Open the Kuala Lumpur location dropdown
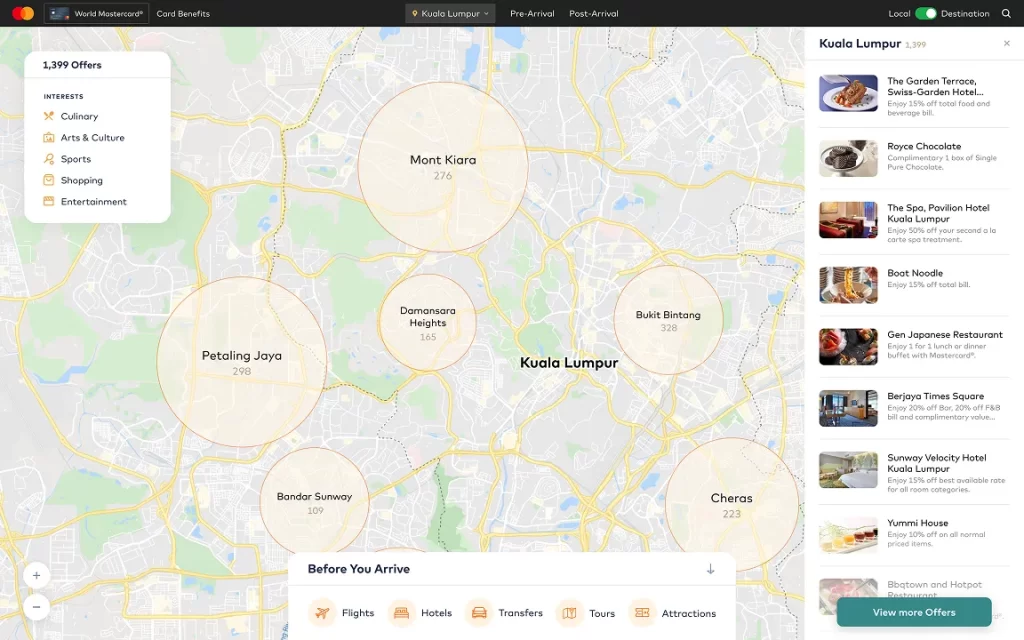The height and width of the screenshot is (640, 1024). [x=450, y=14]
